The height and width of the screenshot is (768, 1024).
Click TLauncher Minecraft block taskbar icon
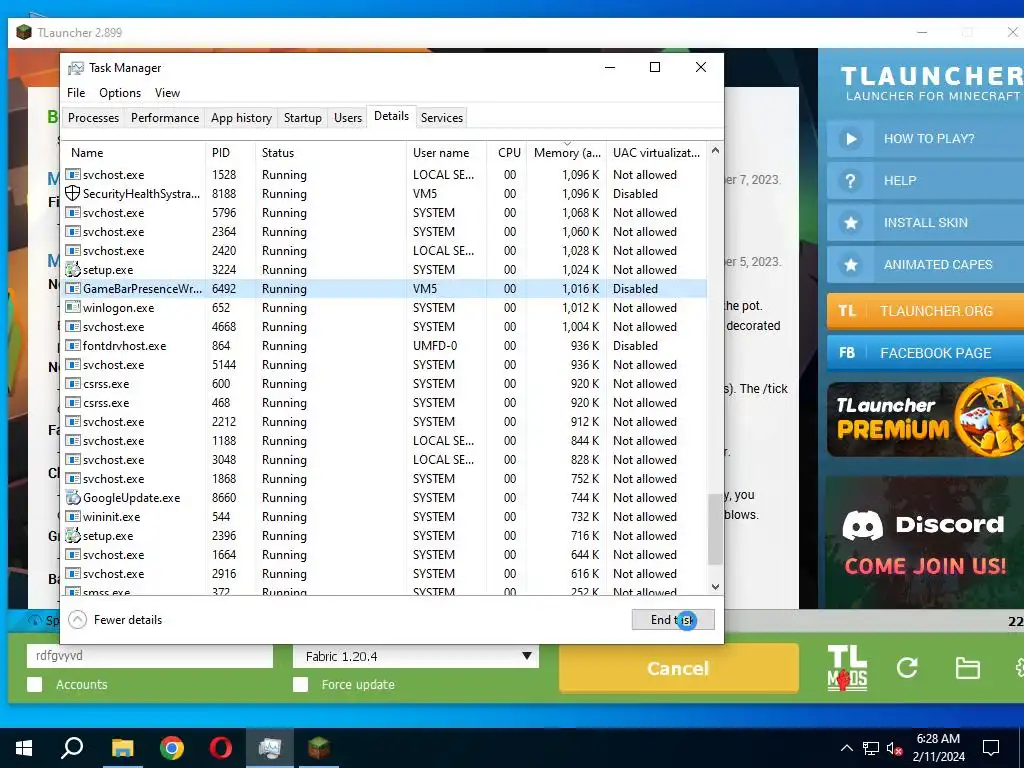coord(319,748)
